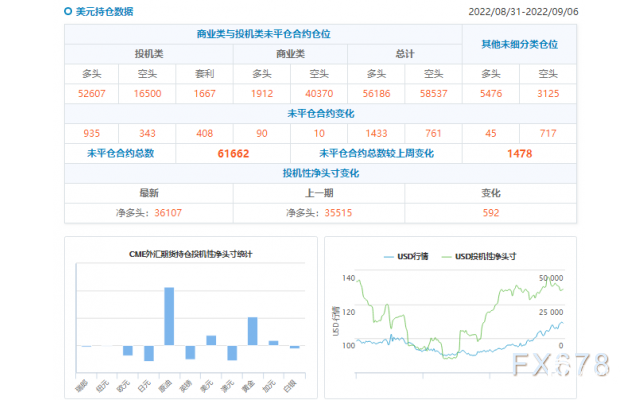
Task: Expand the 投机性净头寸变化 section header
Action: pos(320,173)
